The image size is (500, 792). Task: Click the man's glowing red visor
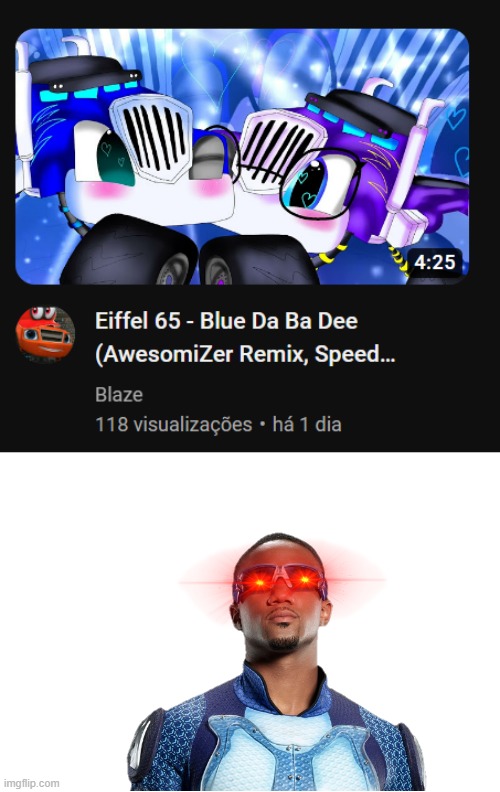click(x=280, y=581)
